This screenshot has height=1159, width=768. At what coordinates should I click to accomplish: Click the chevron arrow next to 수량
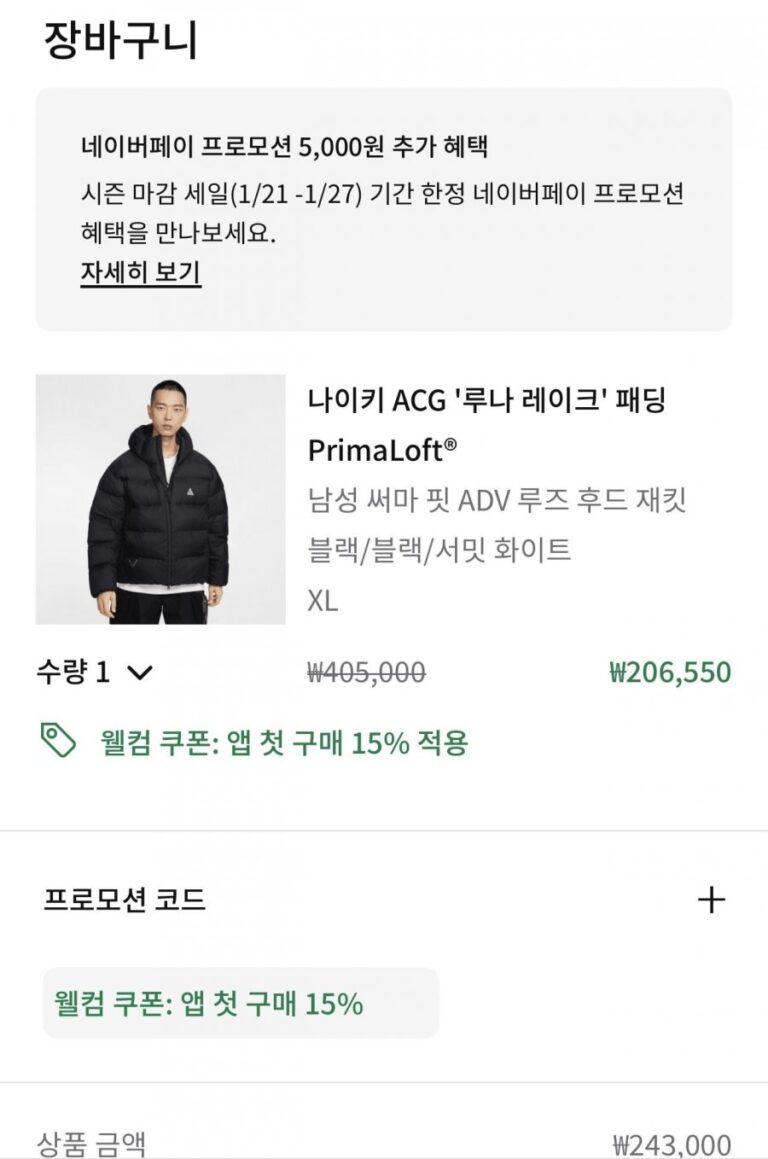[x=140, y=673]
